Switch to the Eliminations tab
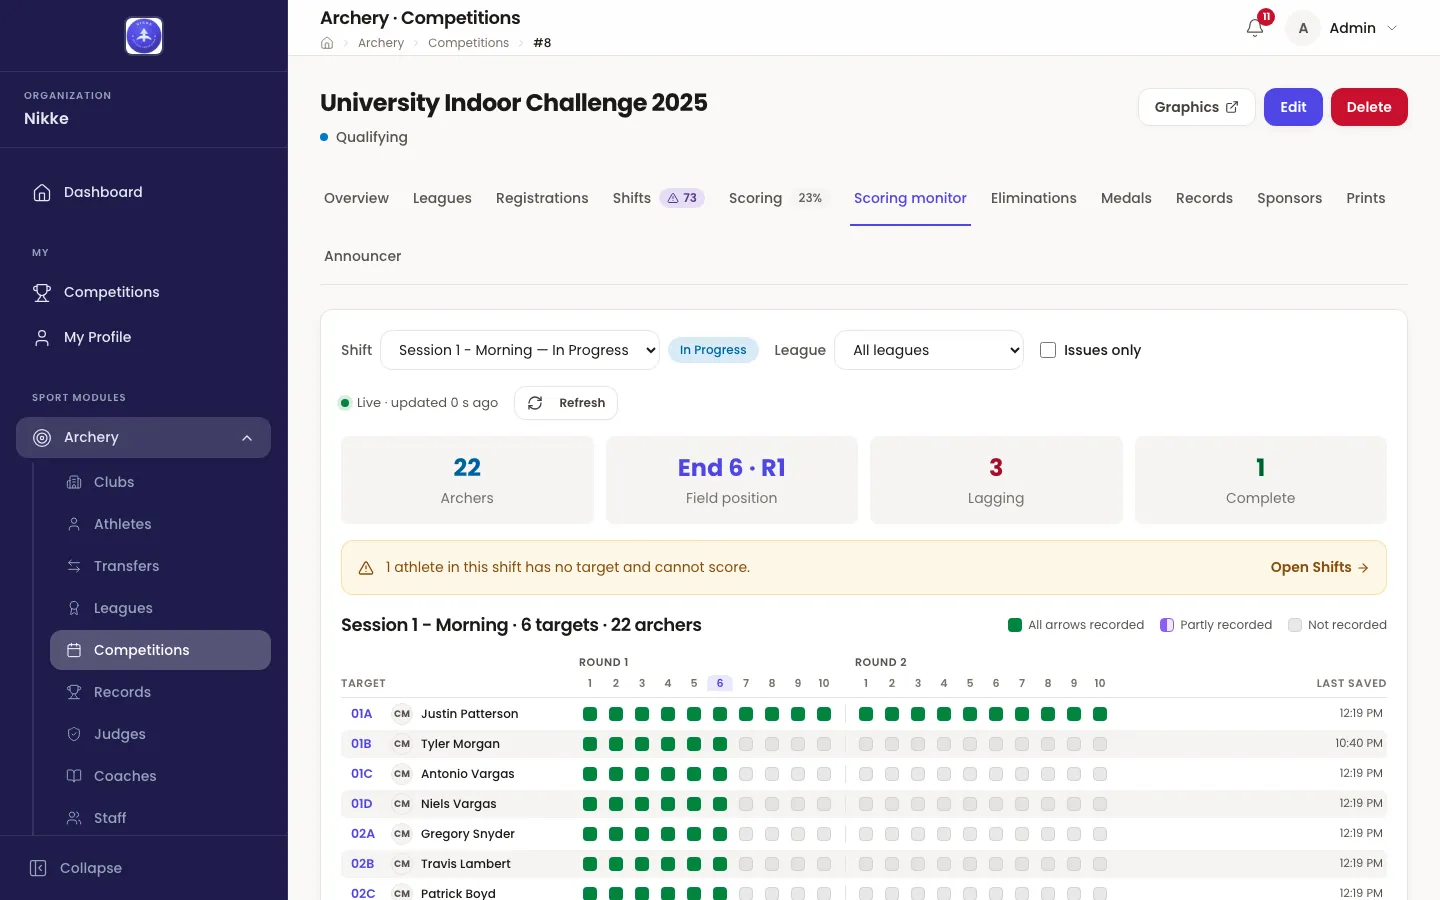Image resolution: width=1440 pixels, height=900 pixels. (x=1034, y=198)
